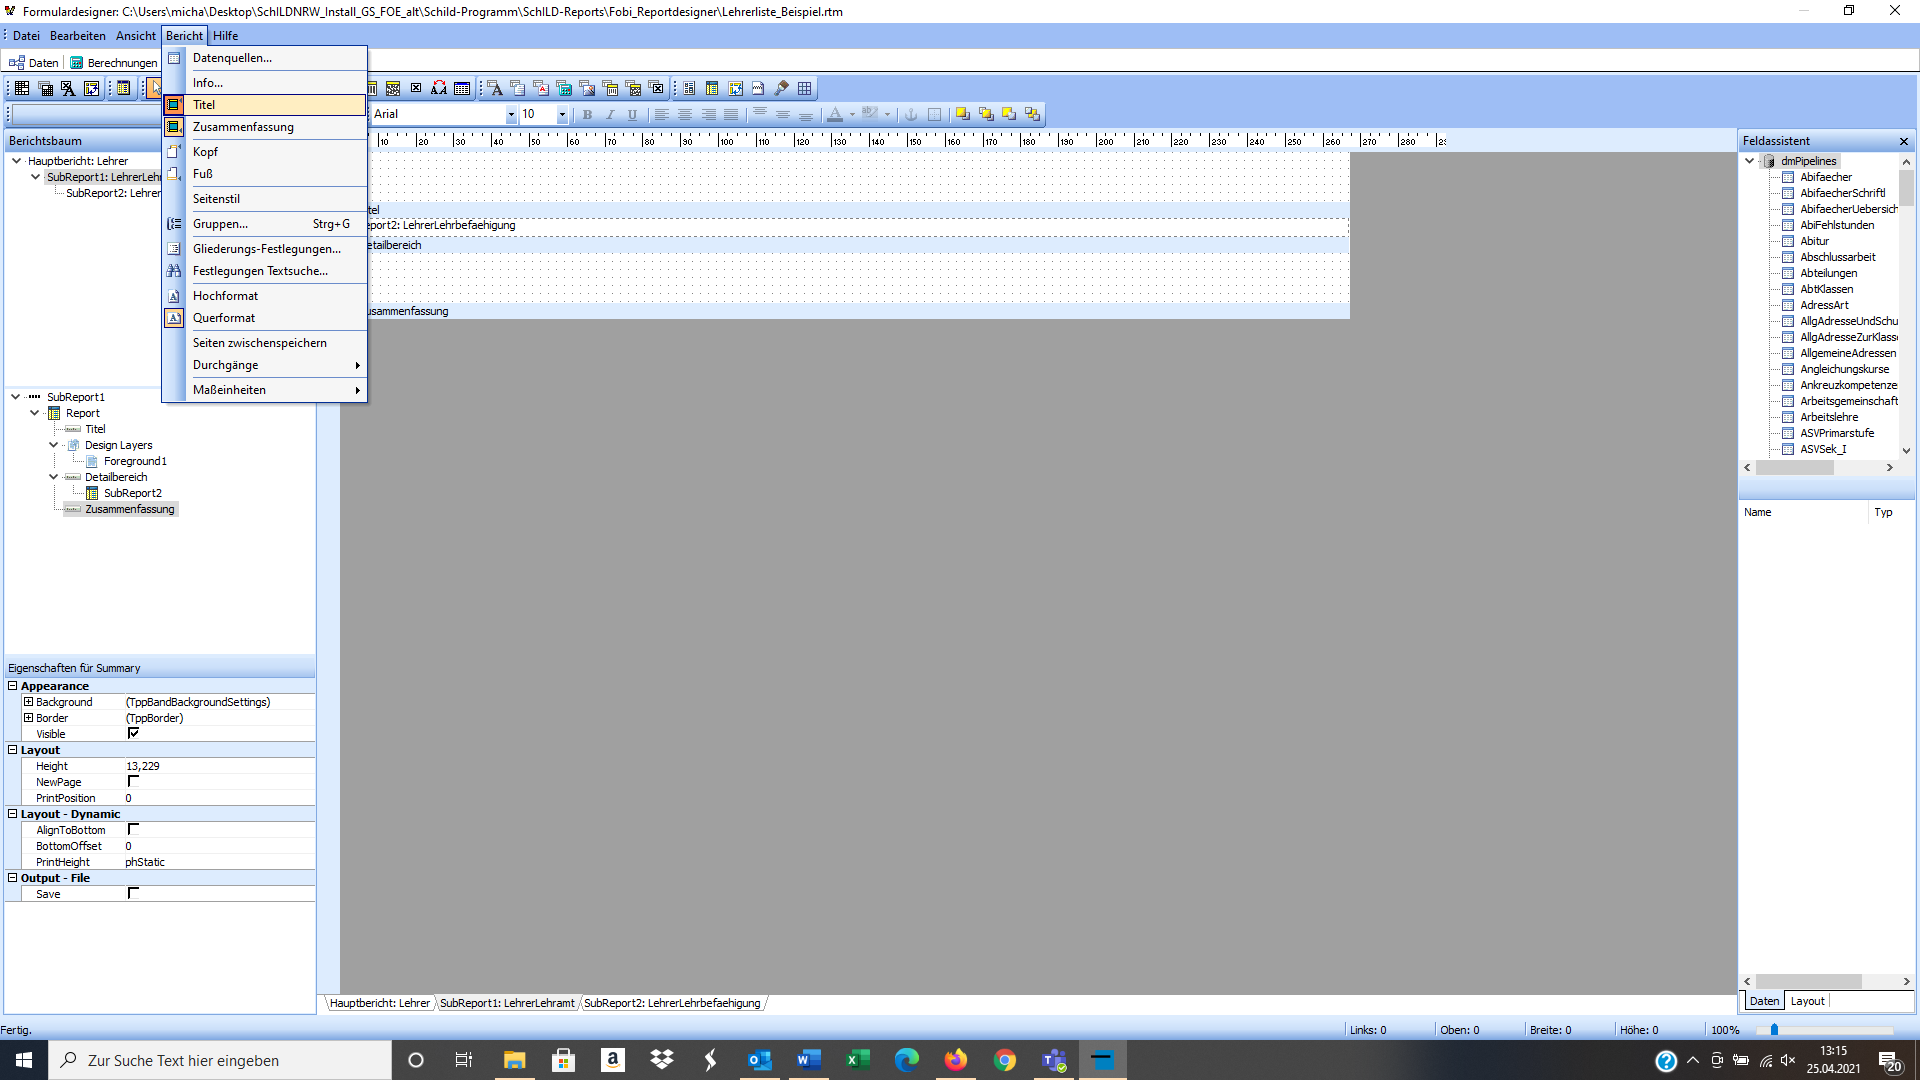Switch to Layout tab in Feldassistent
The height and width of the screenshot is (1080, 1920).
[1807, 1001]
